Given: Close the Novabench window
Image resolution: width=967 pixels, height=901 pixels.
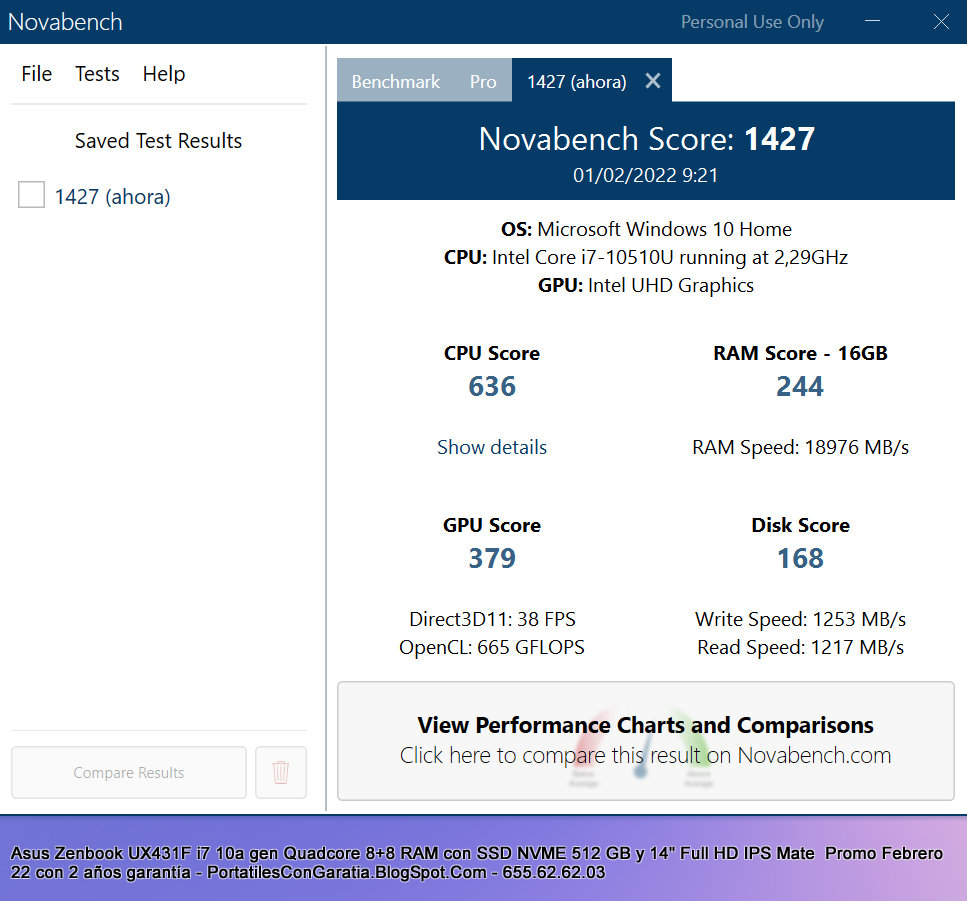Looking at the screenshot, I should tap(941, 22).
